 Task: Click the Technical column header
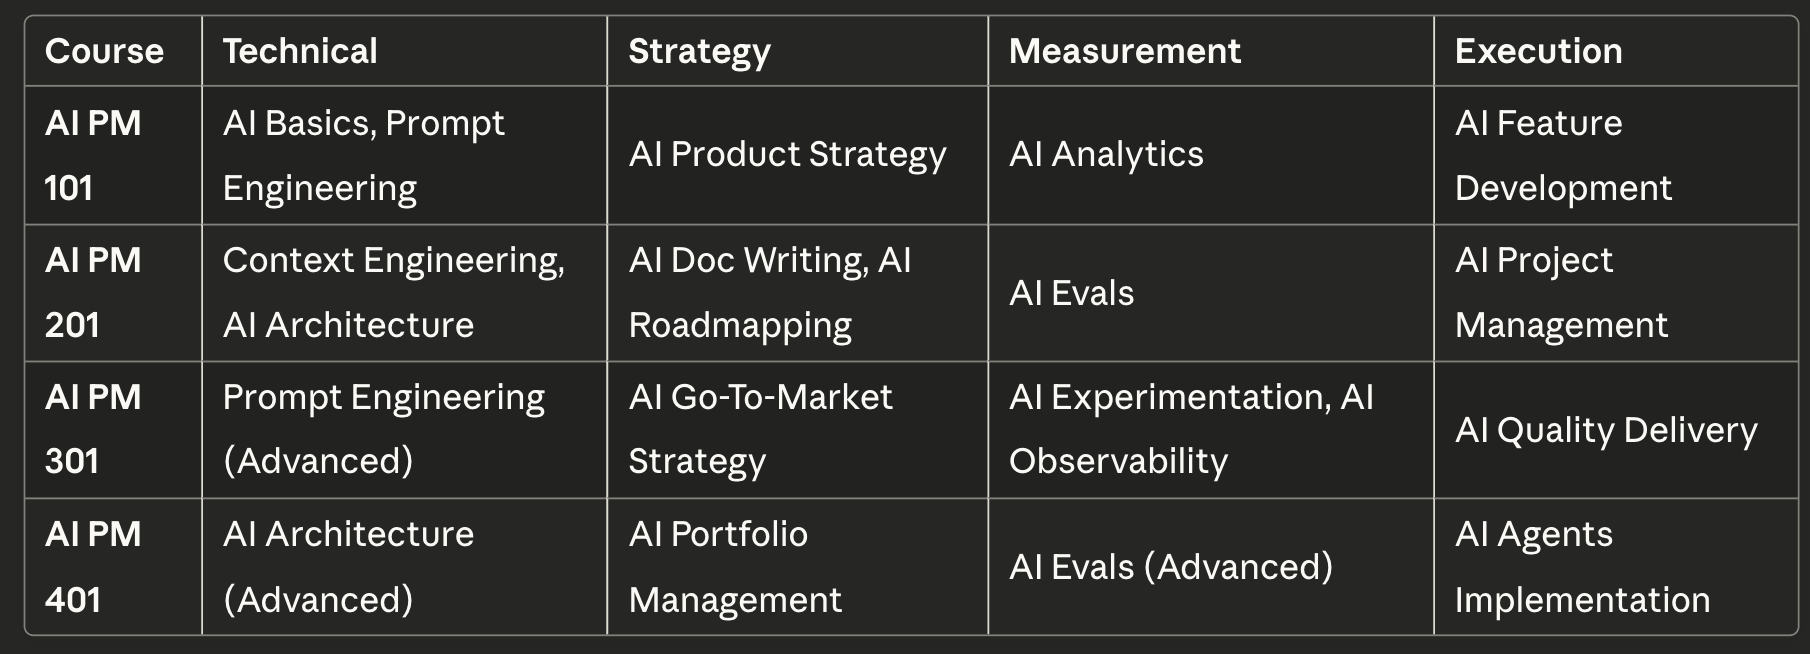point(300,51)
